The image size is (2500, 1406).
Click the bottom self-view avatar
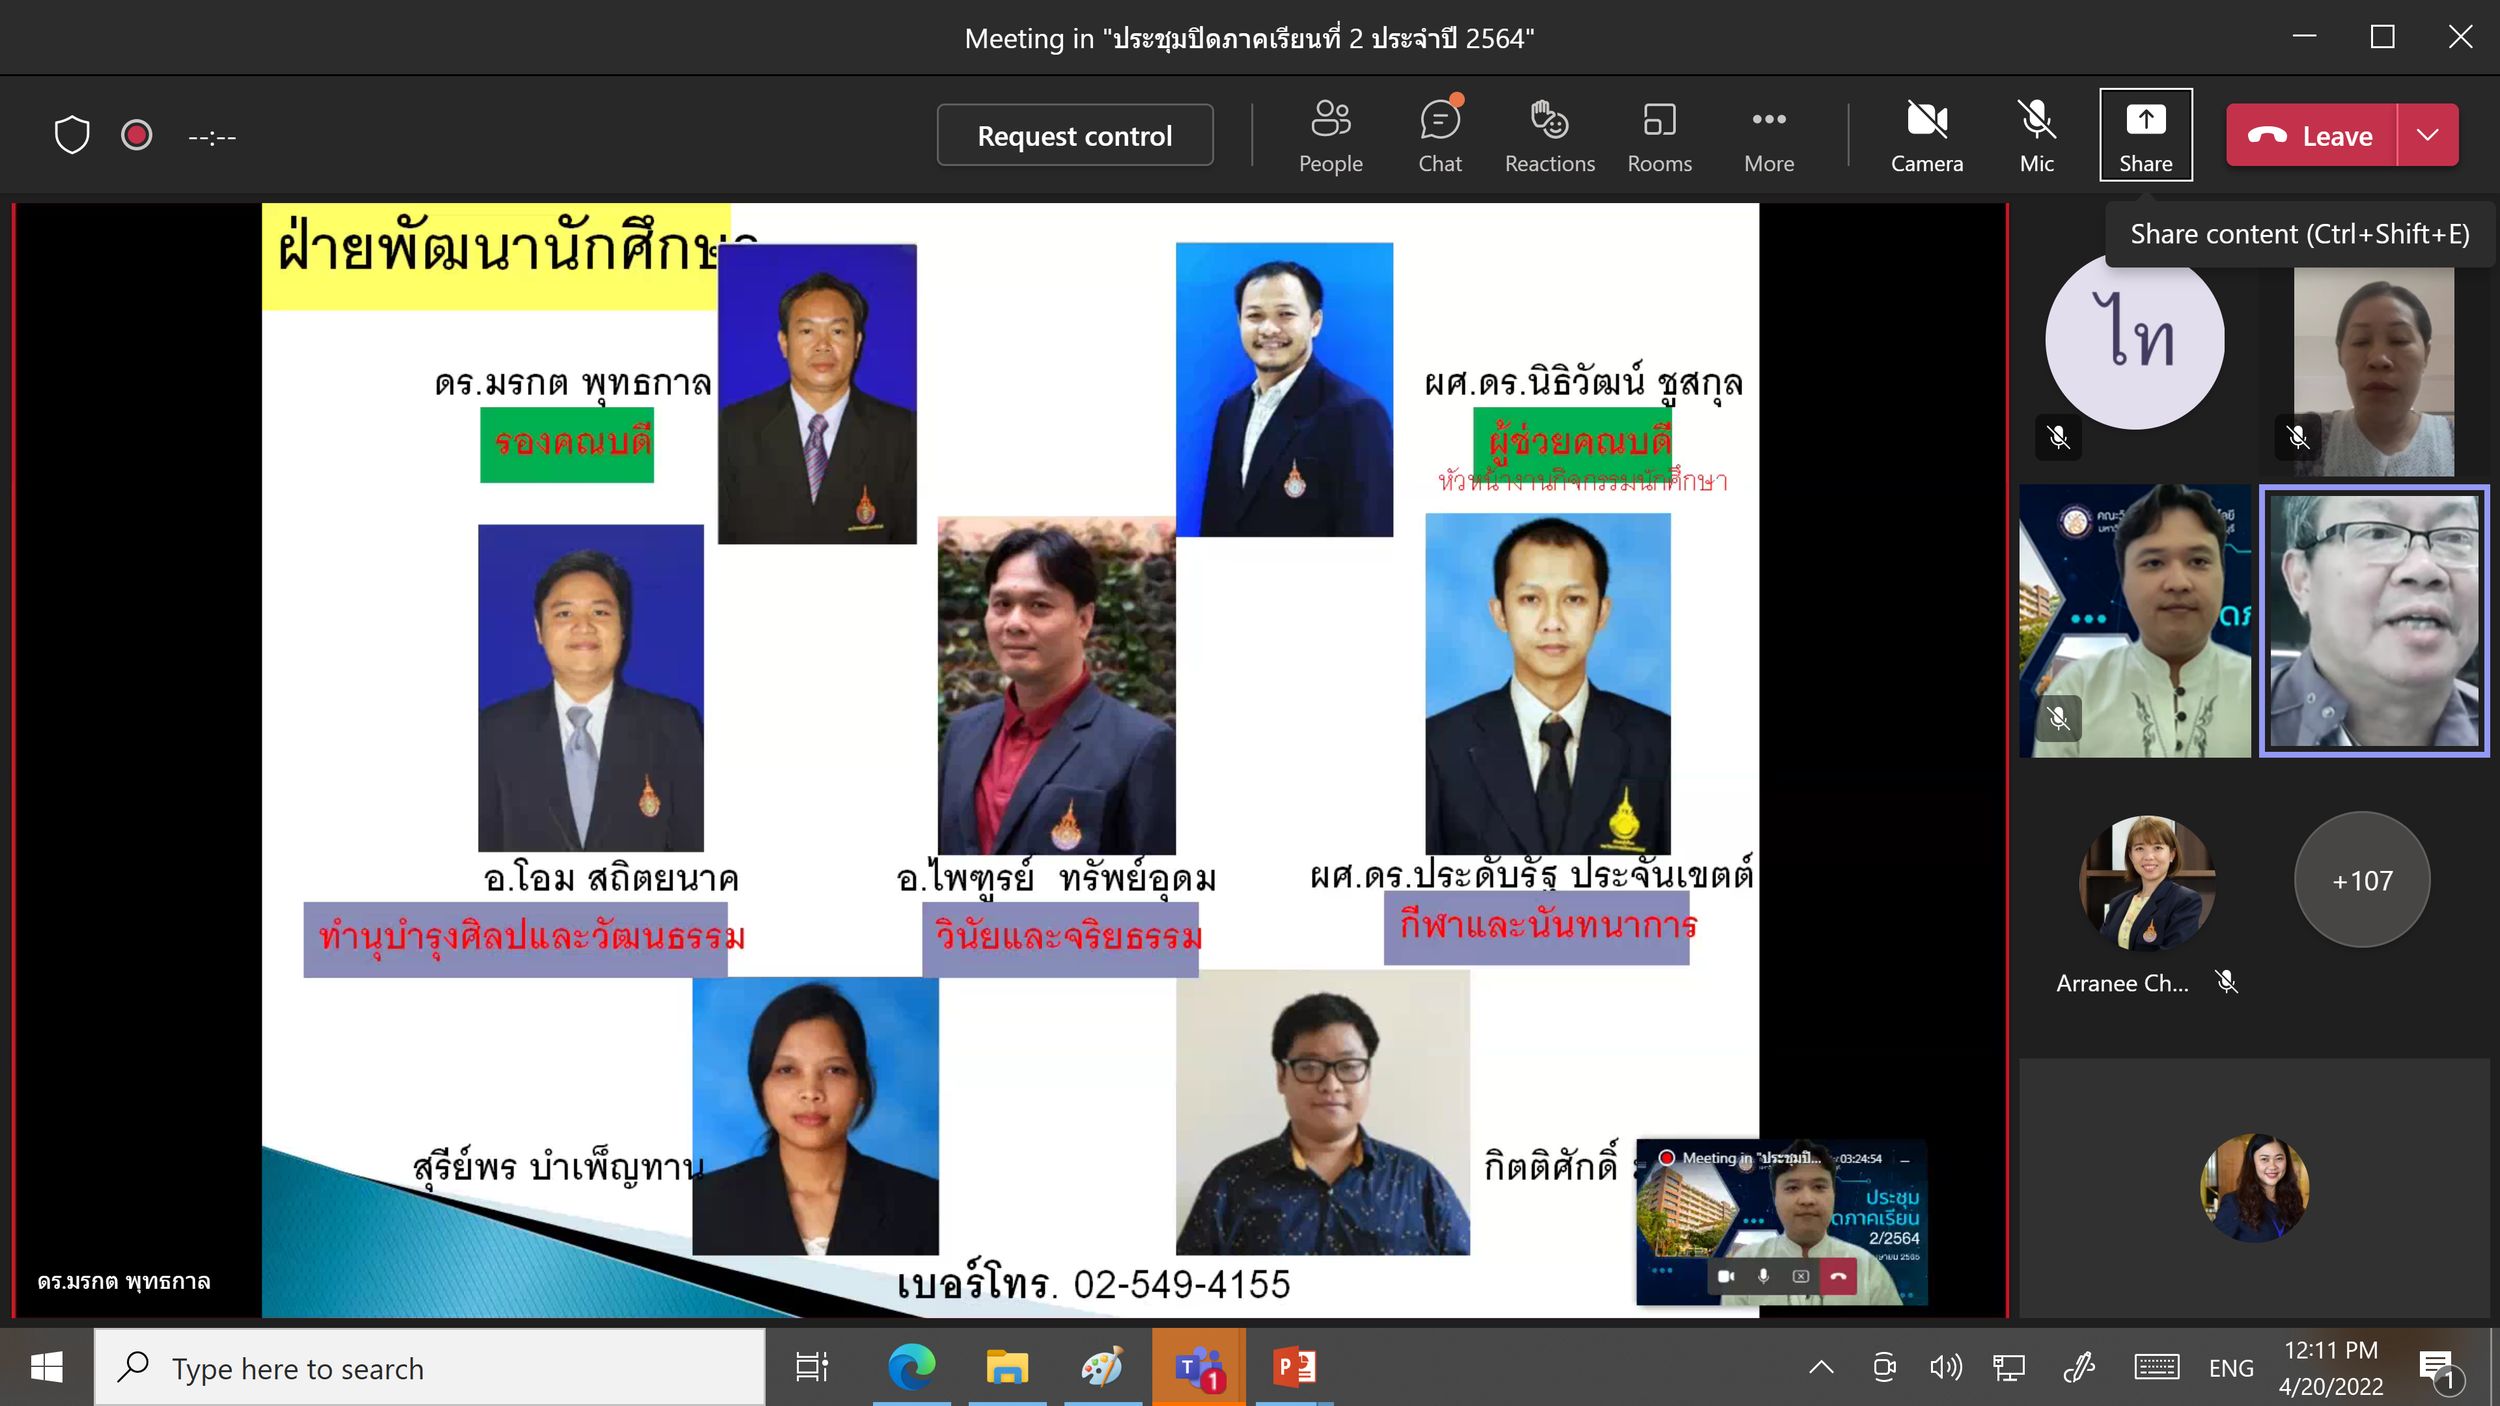coord(2255,1188)
